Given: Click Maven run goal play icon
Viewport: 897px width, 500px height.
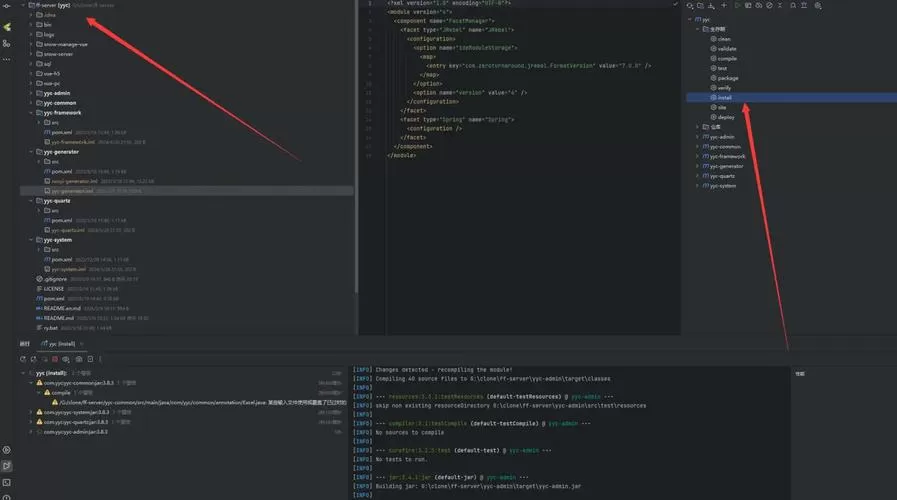Looking at the screenshot, I should (737, 5).
